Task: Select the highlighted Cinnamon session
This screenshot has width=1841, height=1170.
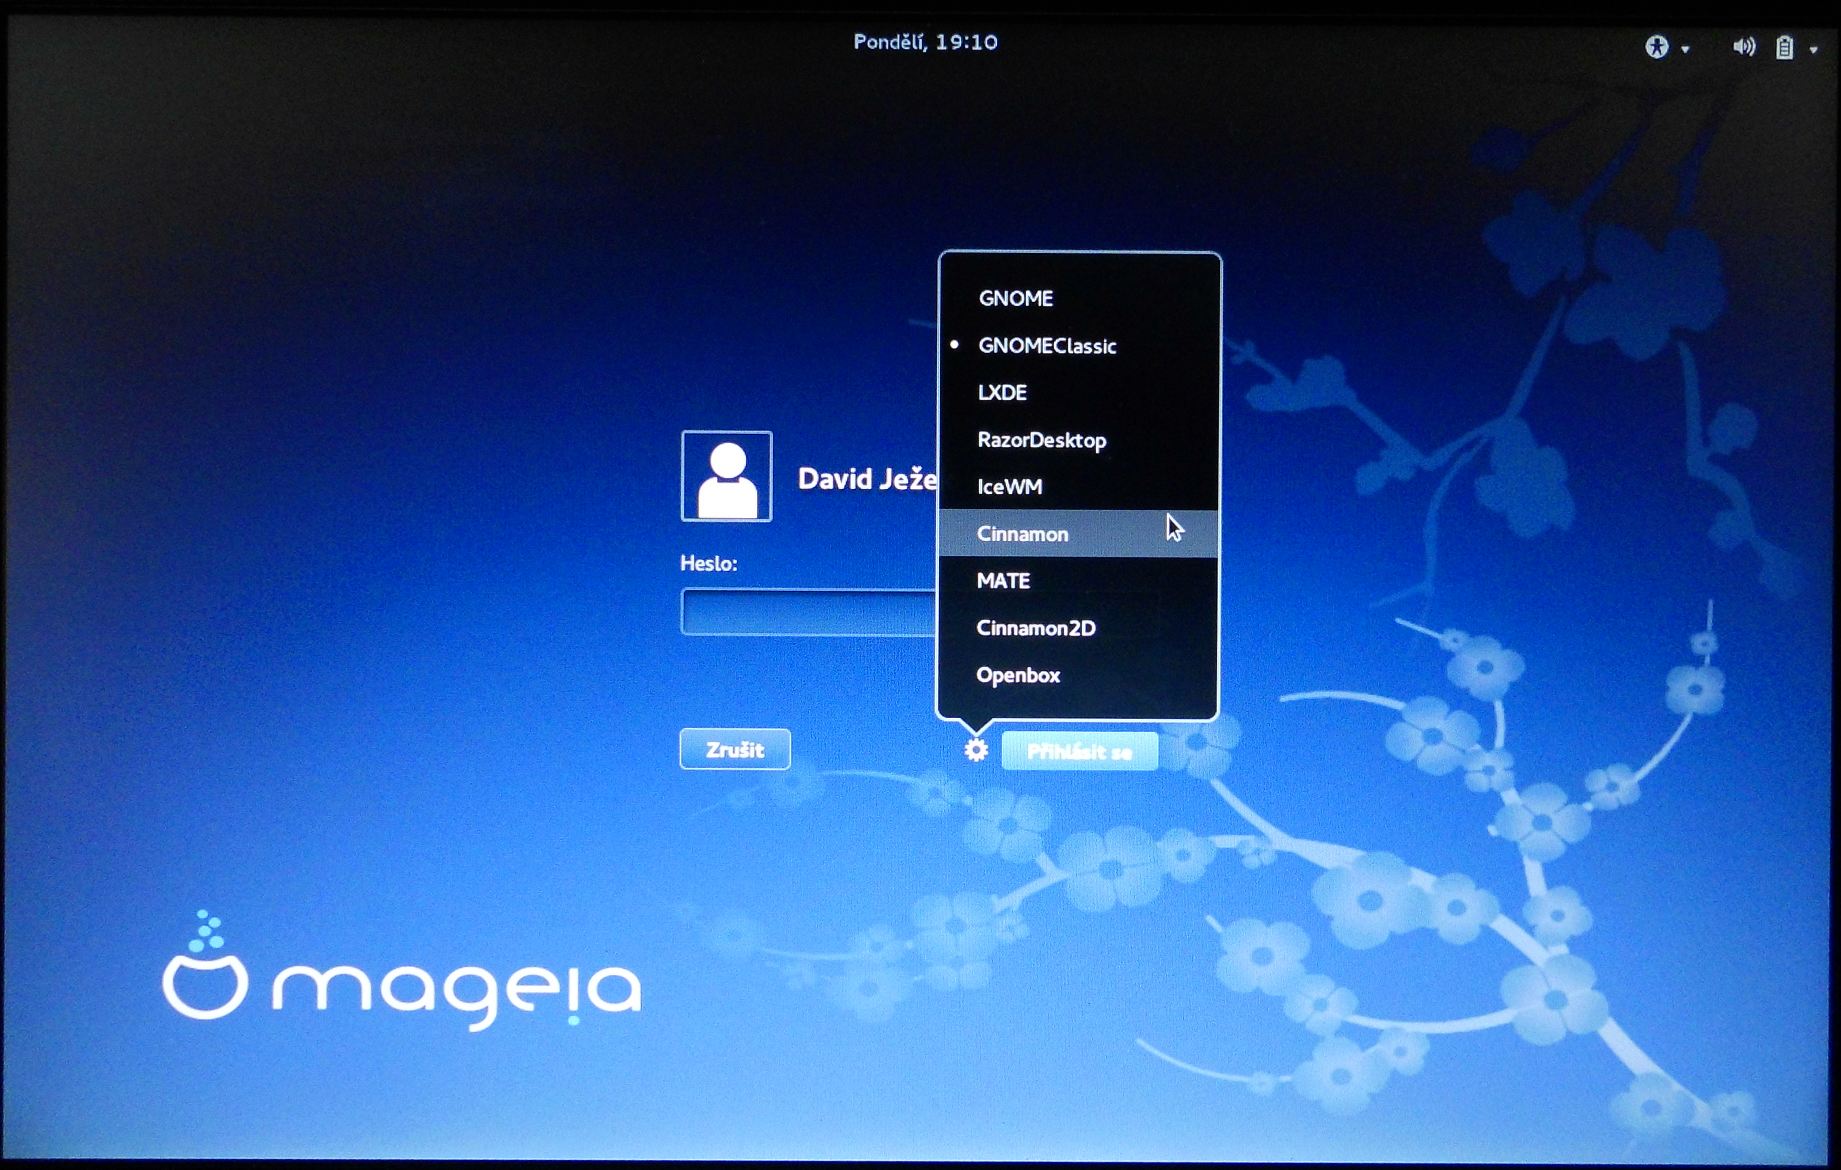Action: click(1079, 533)
